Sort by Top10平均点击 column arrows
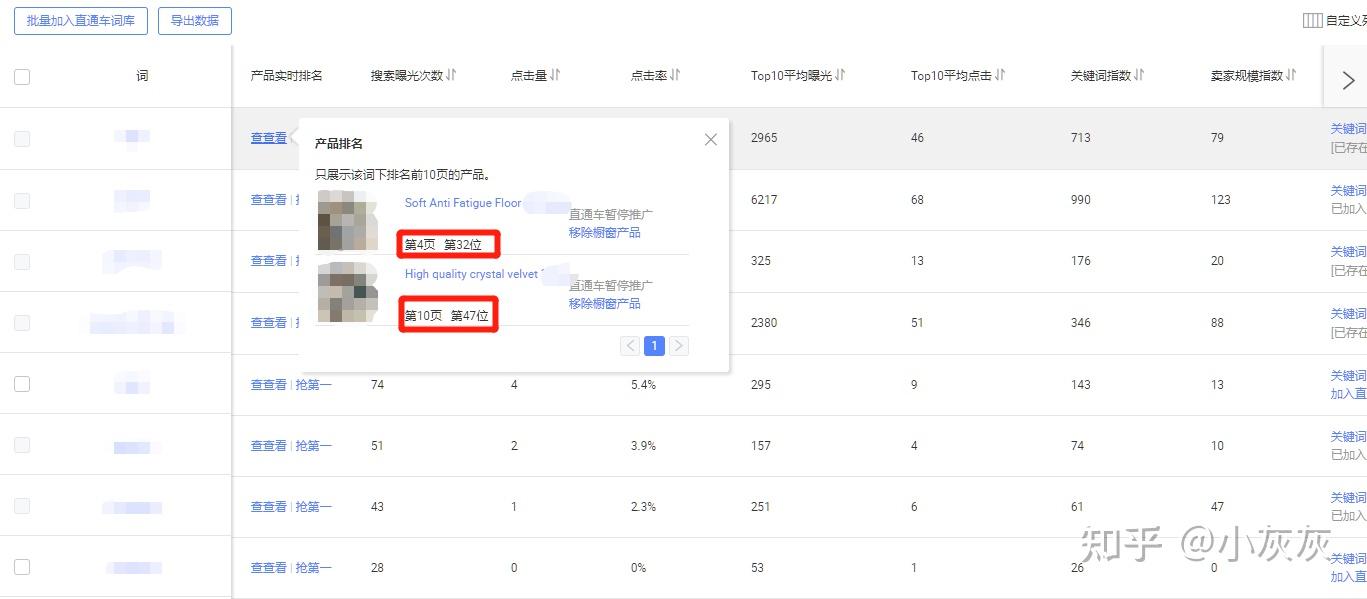This screenshot has width=1367, height=599. pyautogui.click(x=1000, y=75)
